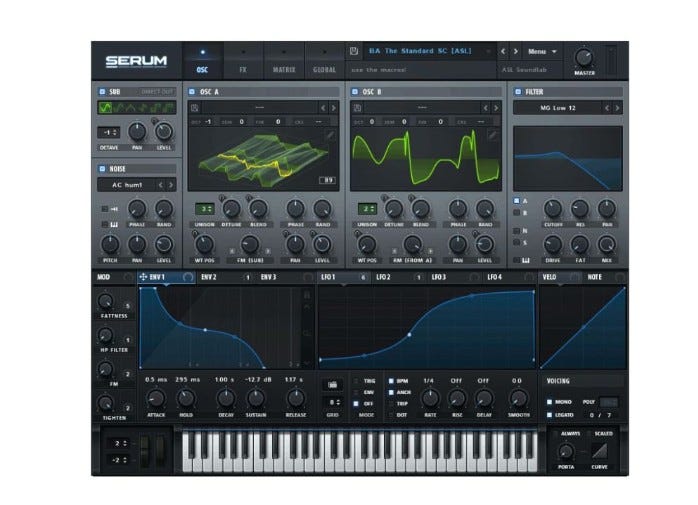Click the filter CUTOFF knob
The image size is (698, 505).
click(553, 208)
